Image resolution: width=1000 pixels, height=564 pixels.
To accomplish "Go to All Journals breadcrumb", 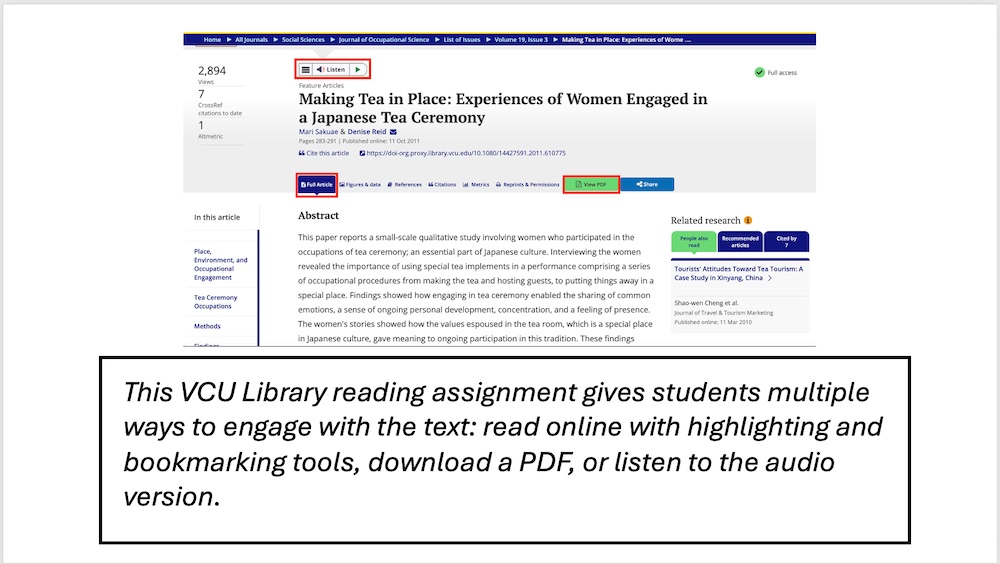I will pyautogui.click(x=251, y=40).
